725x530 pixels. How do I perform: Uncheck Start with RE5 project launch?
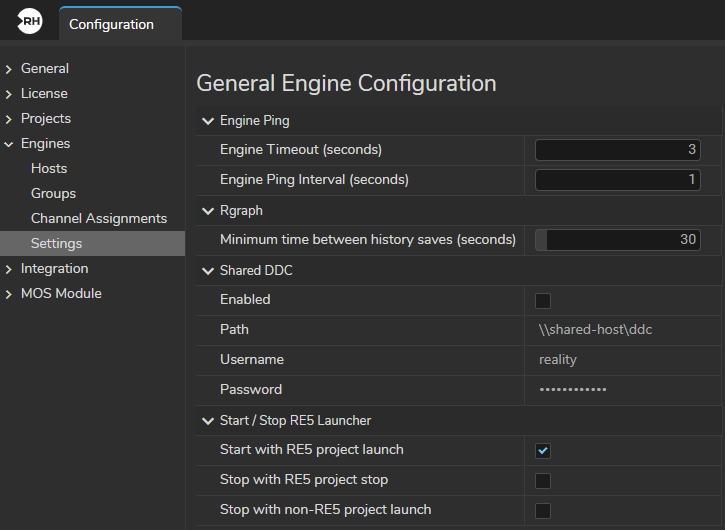[x=543, y=450]
